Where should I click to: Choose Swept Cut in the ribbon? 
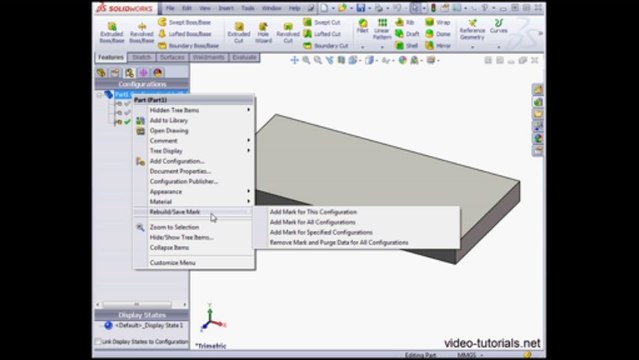(x=322, y=22)
